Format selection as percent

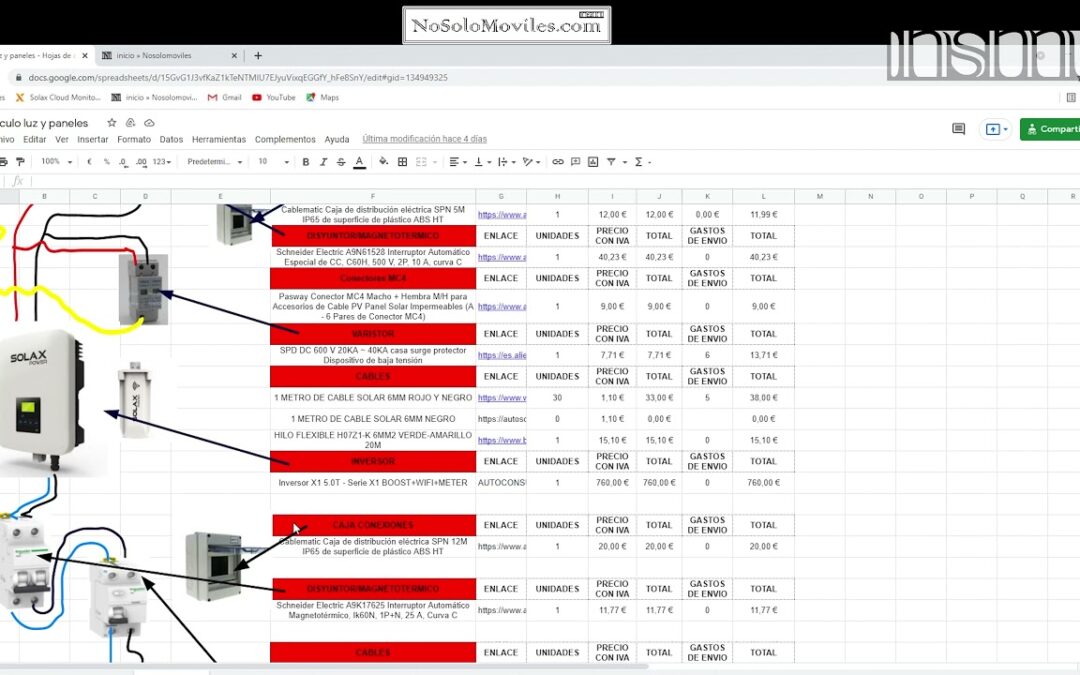point(107,162)
